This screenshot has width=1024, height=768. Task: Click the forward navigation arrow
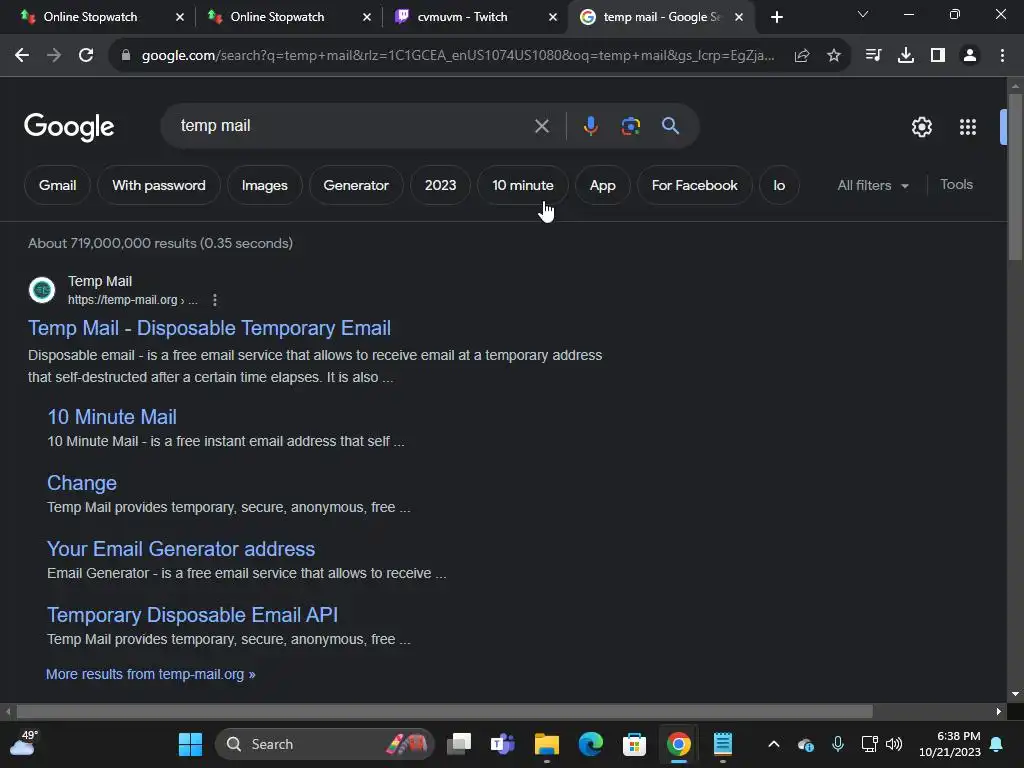[x=54, y=56]
